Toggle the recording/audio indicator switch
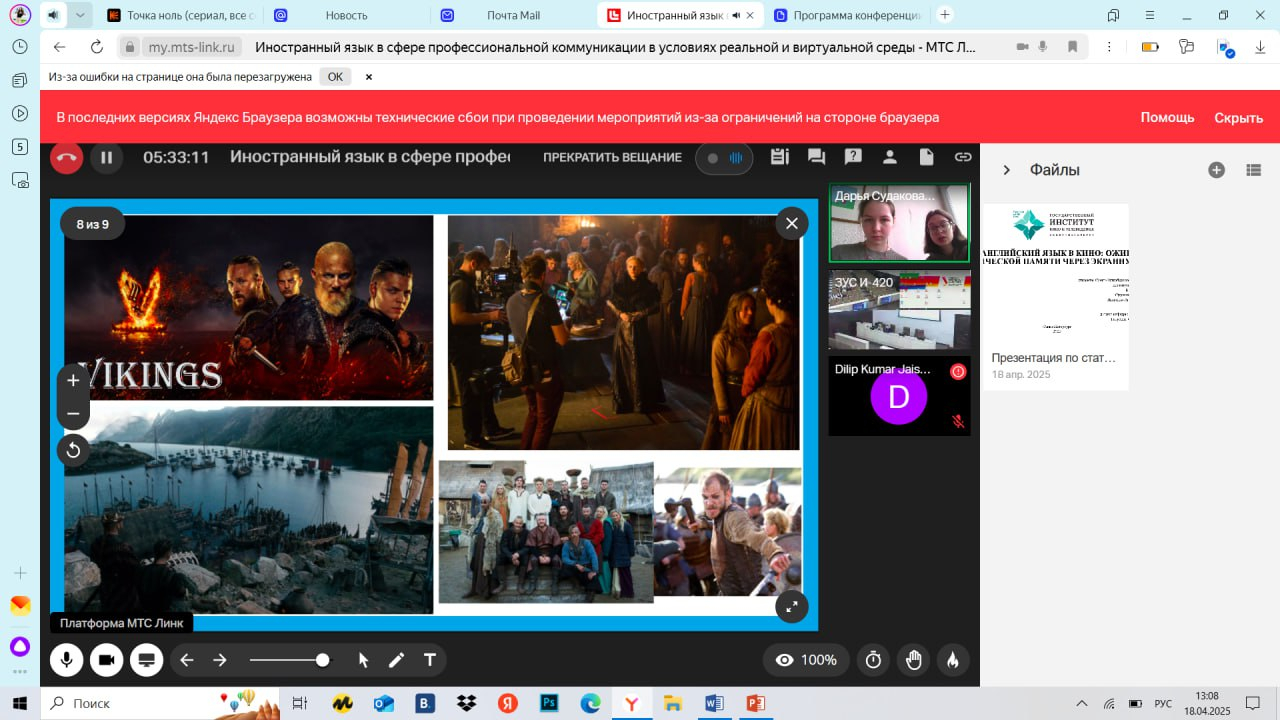Image resolution: width=1280 pixels, height=720 pixels. (x=724, y=158)
